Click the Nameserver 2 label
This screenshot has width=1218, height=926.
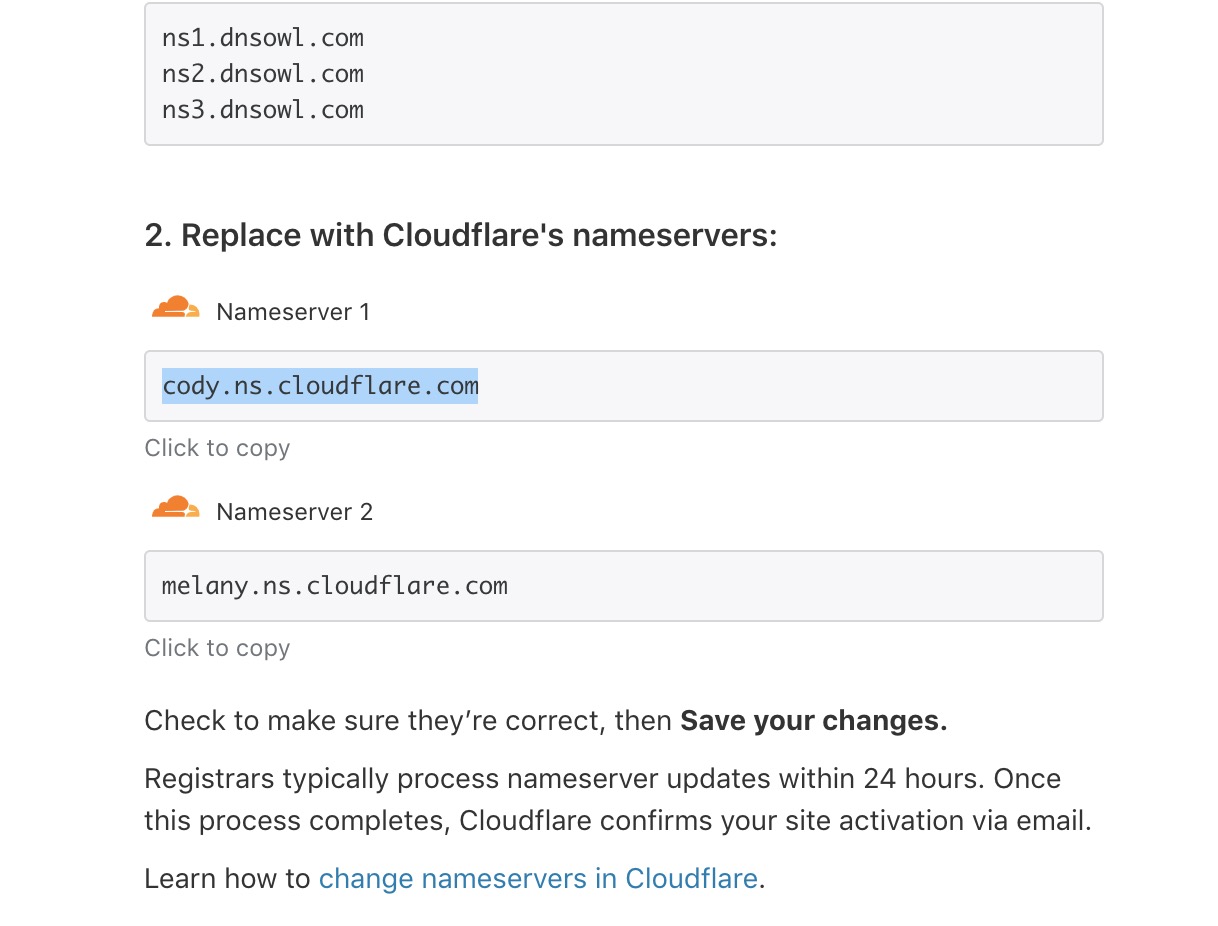[x=294, y=512]
